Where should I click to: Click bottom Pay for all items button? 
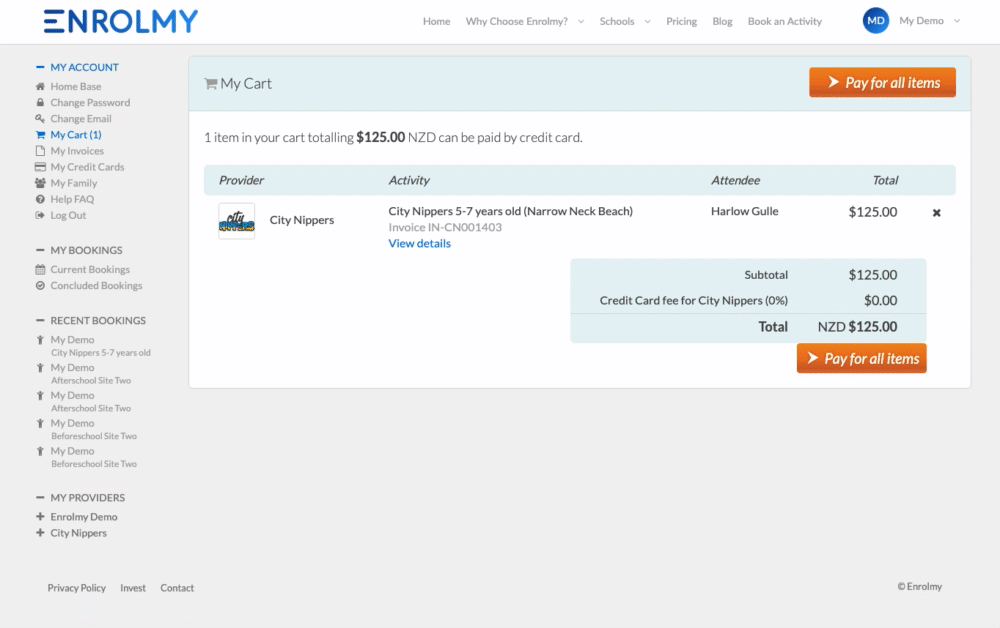[x=861, y=358]
